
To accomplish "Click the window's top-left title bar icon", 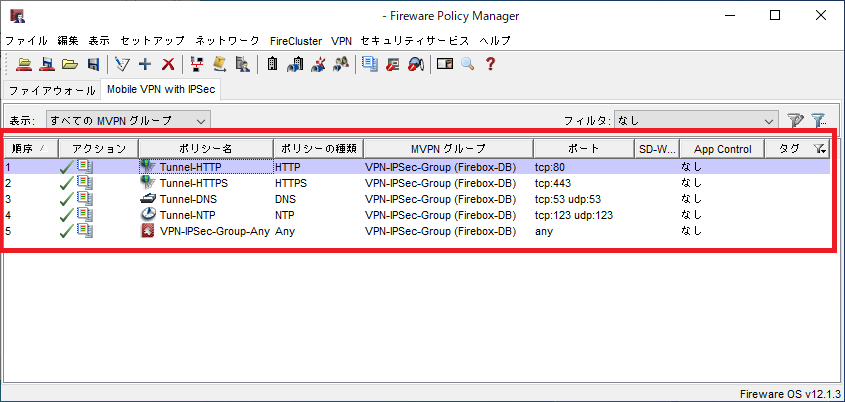I will pos(17,16).
